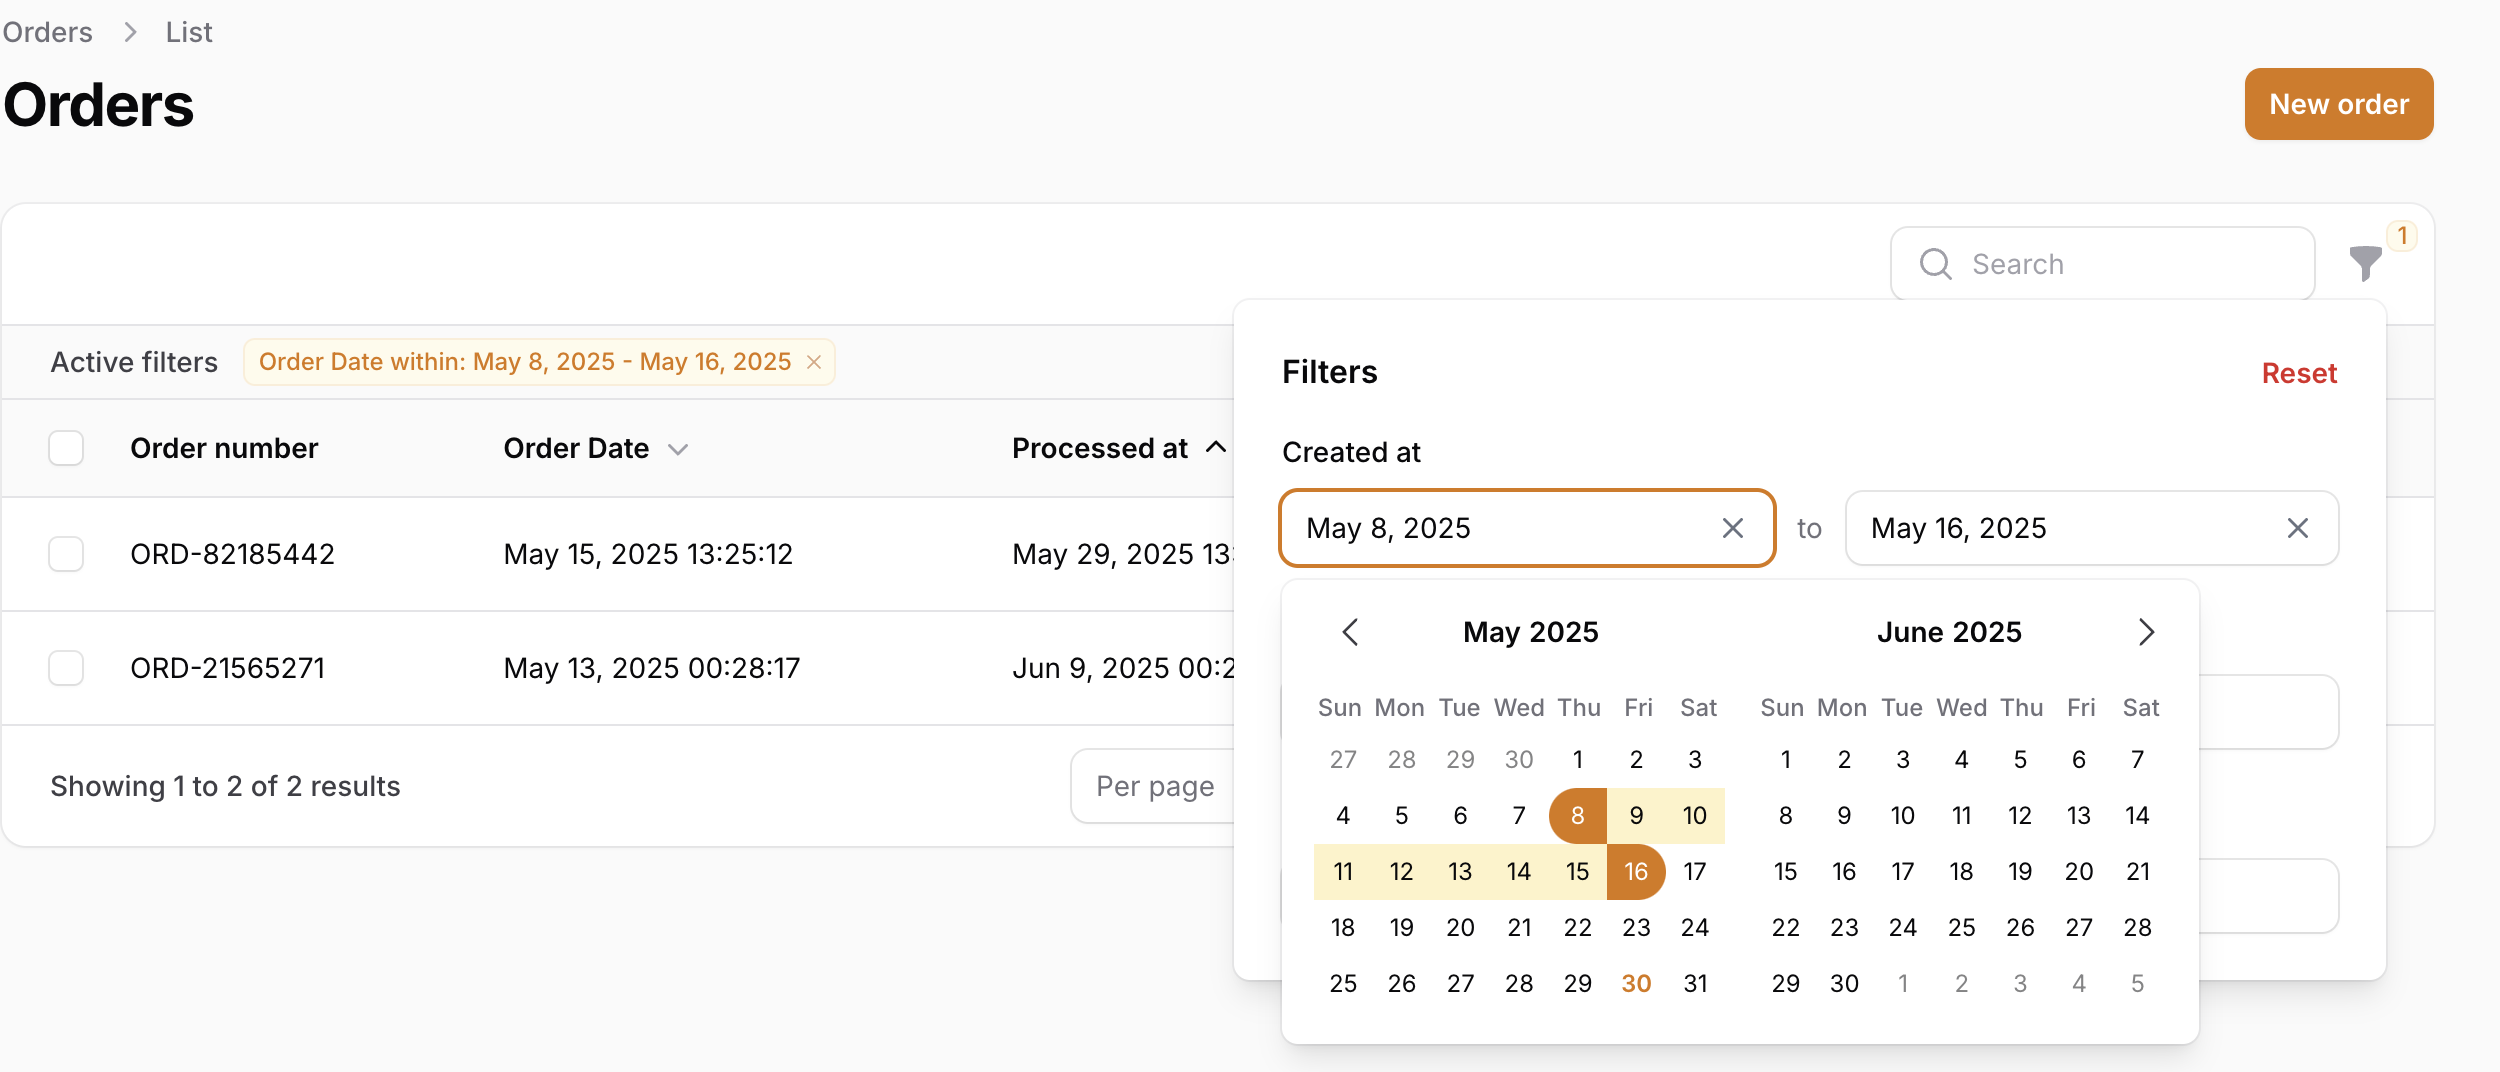Go to next month in calendar

tap(2147, 632)
